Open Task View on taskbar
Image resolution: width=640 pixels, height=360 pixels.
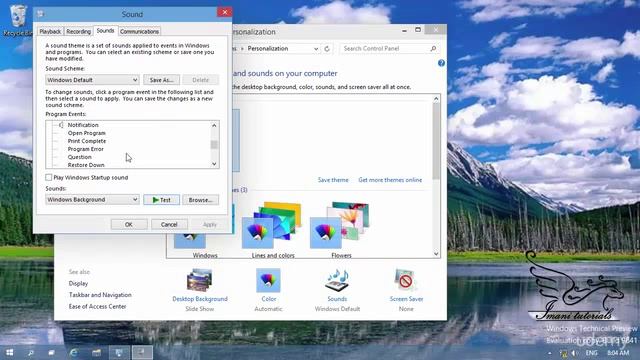(x=51, y=352)
